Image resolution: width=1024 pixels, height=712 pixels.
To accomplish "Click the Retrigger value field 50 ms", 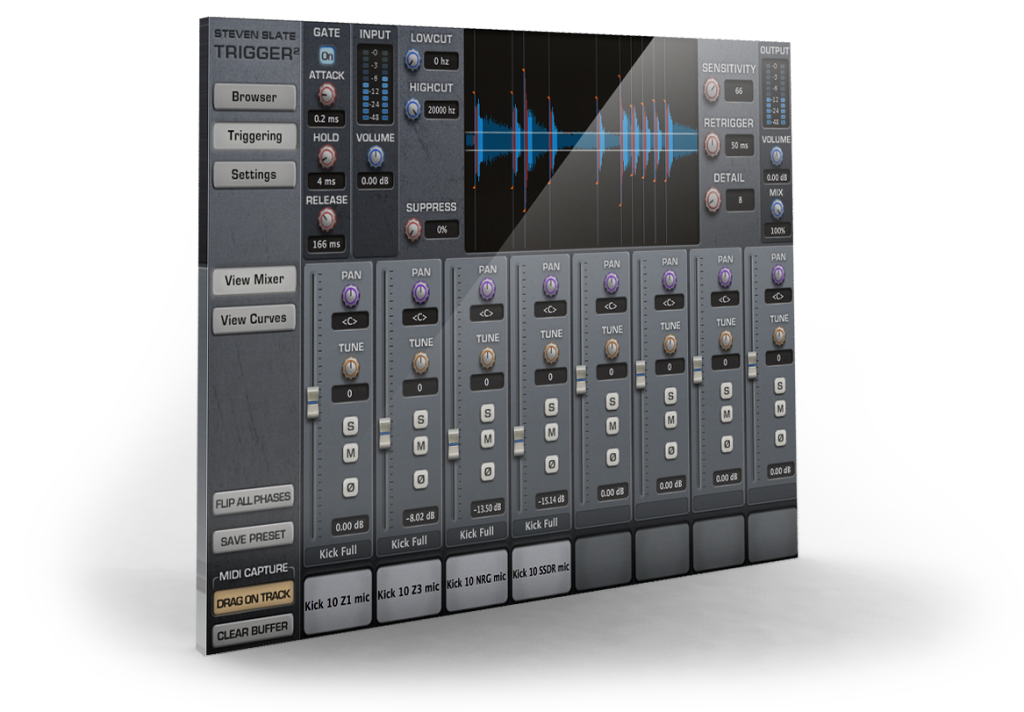I will click(x=739, y=145).
